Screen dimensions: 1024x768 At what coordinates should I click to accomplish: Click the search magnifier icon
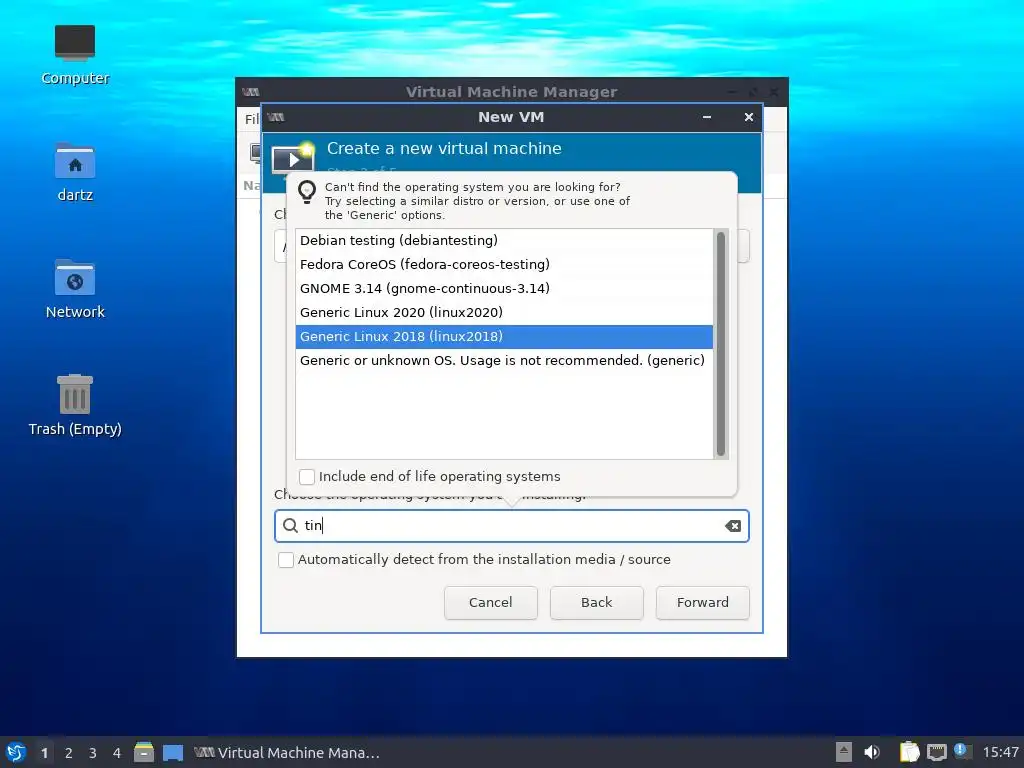(x=290, y=526)
